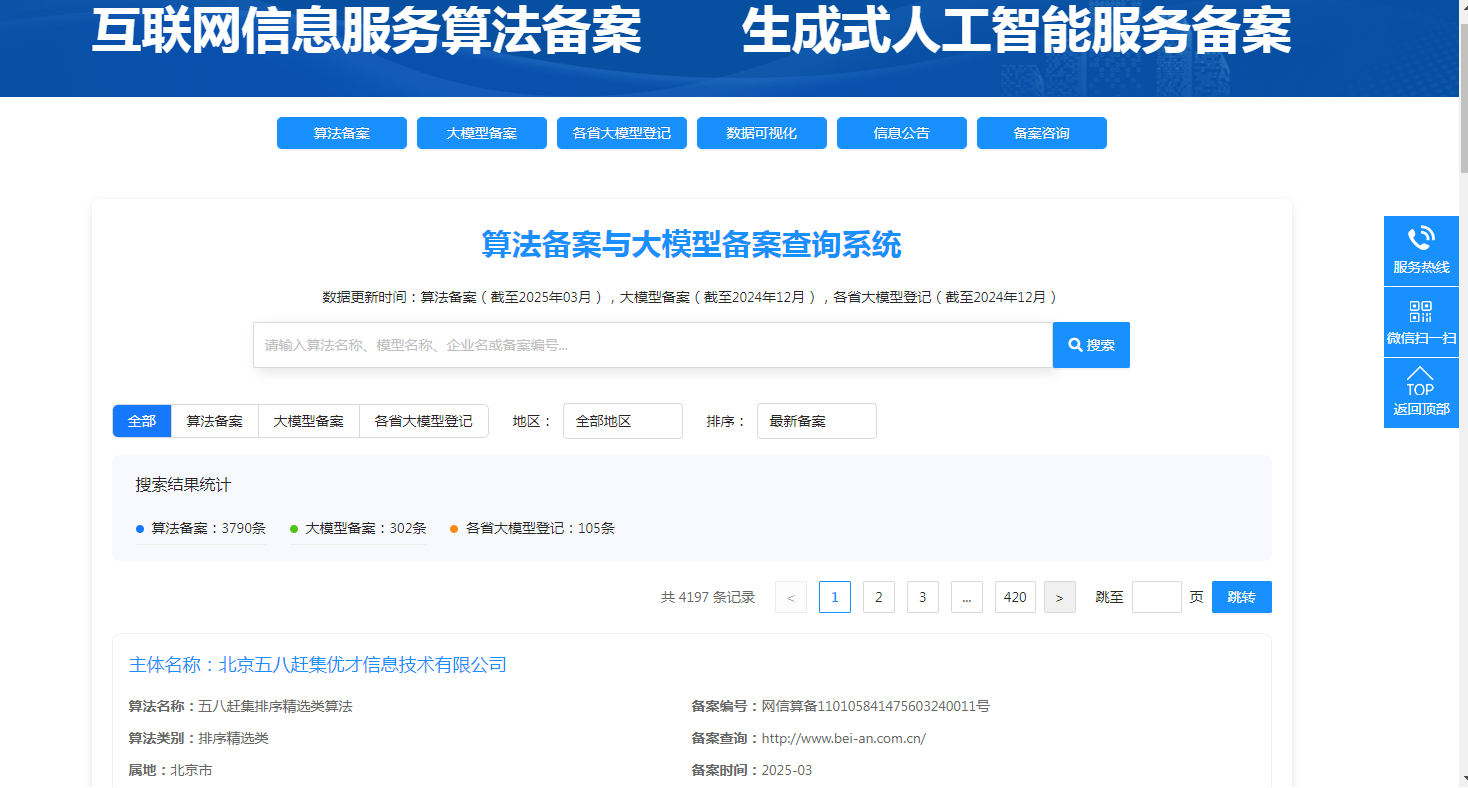Switch to 算法备案 filter tab
Viewport: 1468px width, 788px height.
(x=215, y=421)
